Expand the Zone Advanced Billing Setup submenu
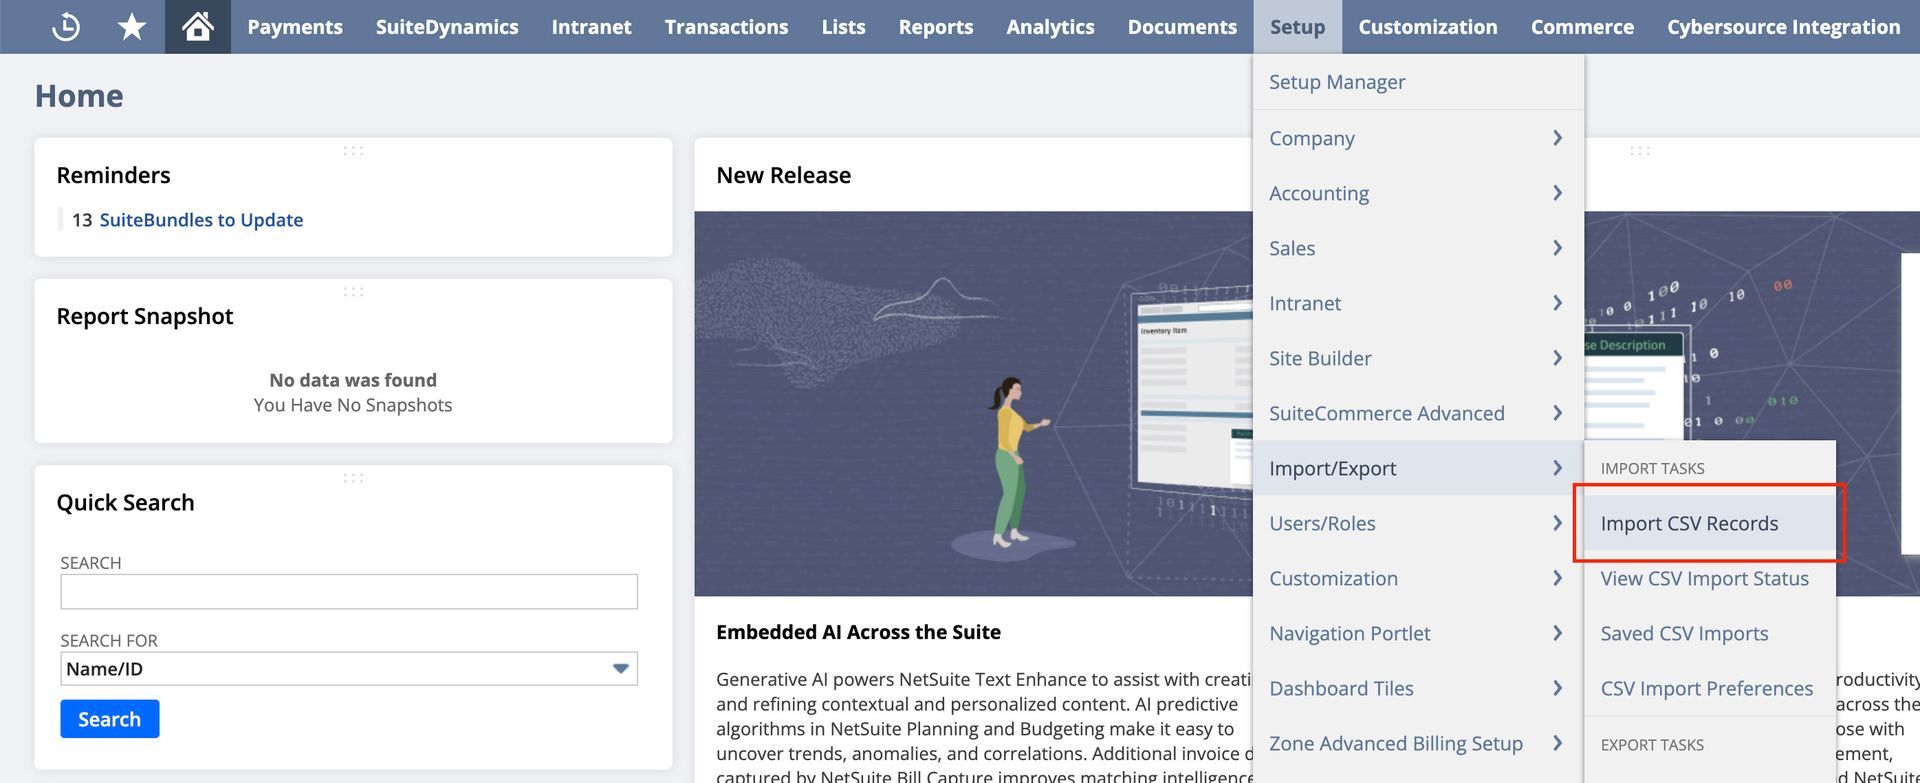This screenshot has height=783, width=1920. pos(1418,743)
